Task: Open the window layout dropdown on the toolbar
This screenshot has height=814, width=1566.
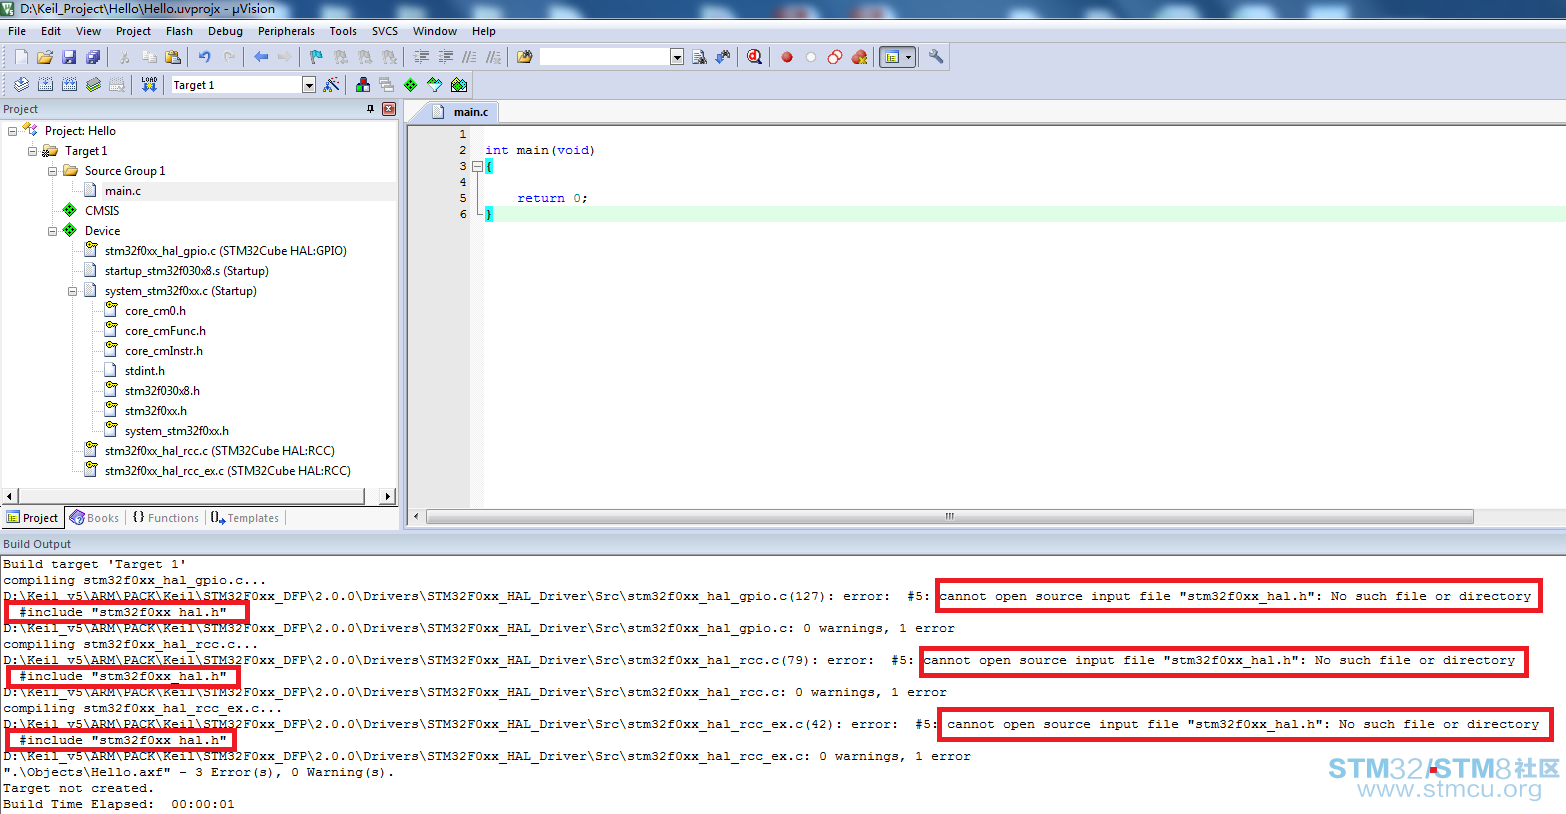Action: (909, 57)
